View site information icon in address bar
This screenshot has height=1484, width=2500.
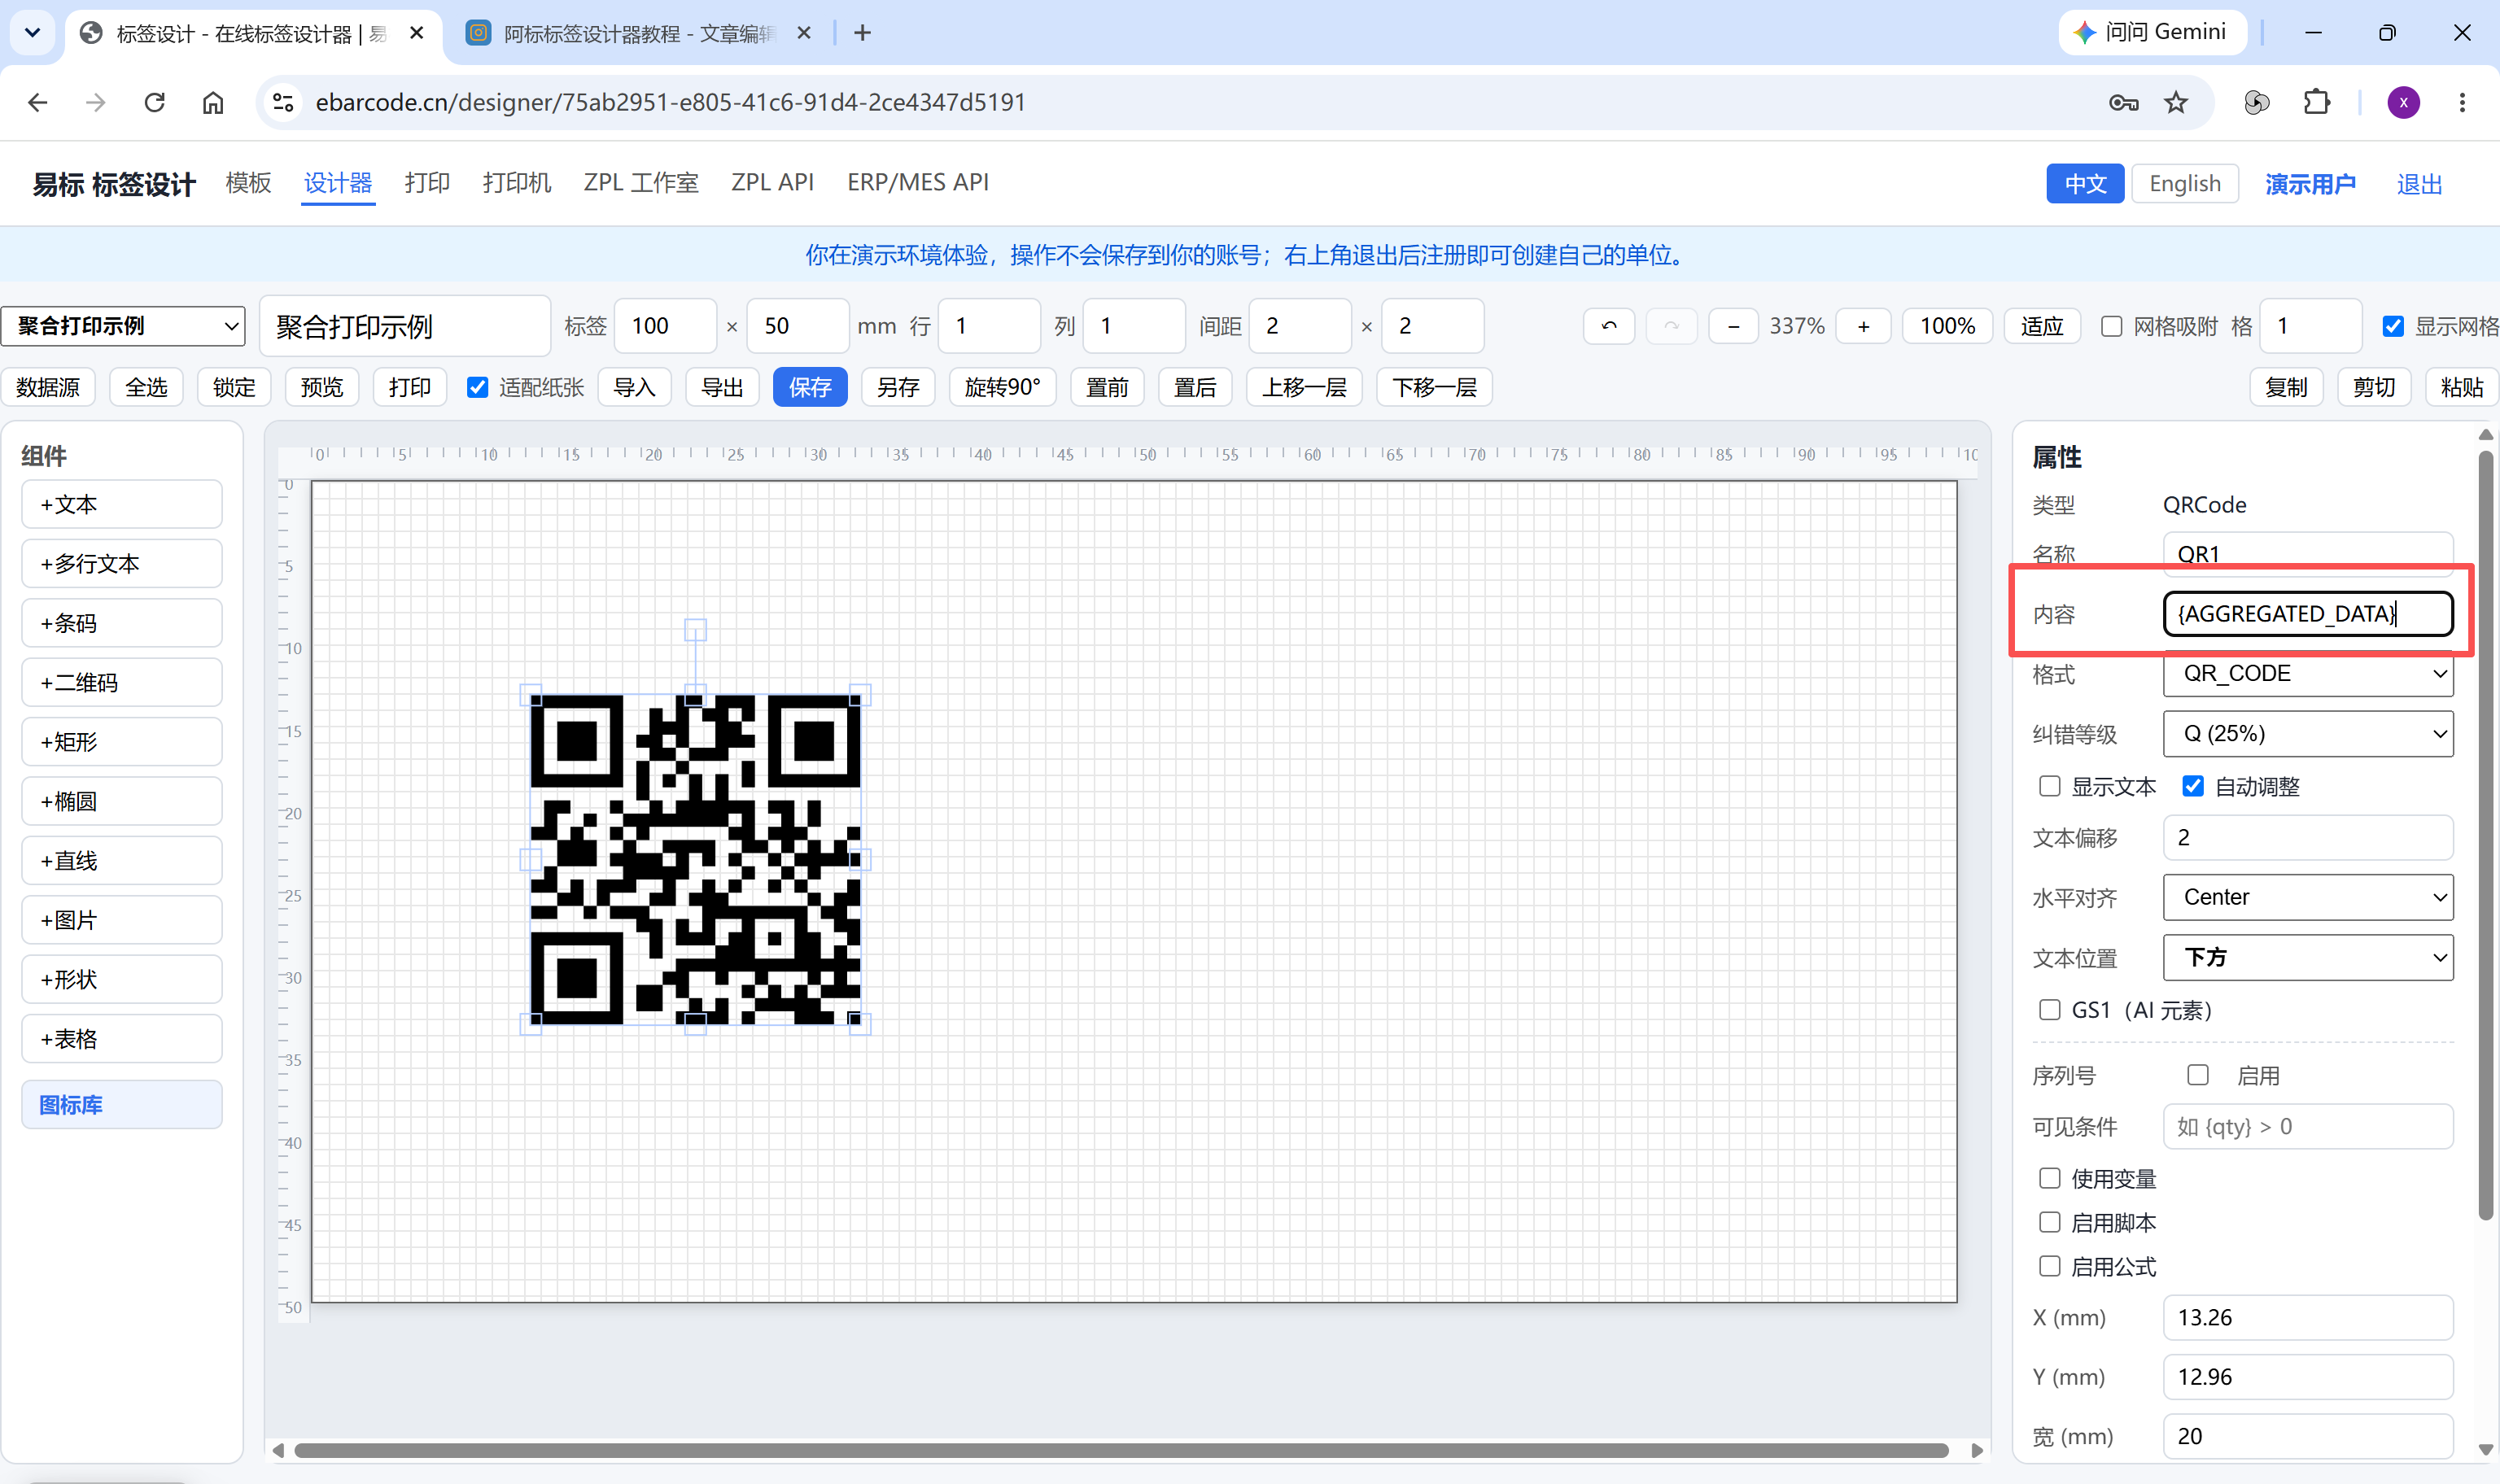coord(283,102)
